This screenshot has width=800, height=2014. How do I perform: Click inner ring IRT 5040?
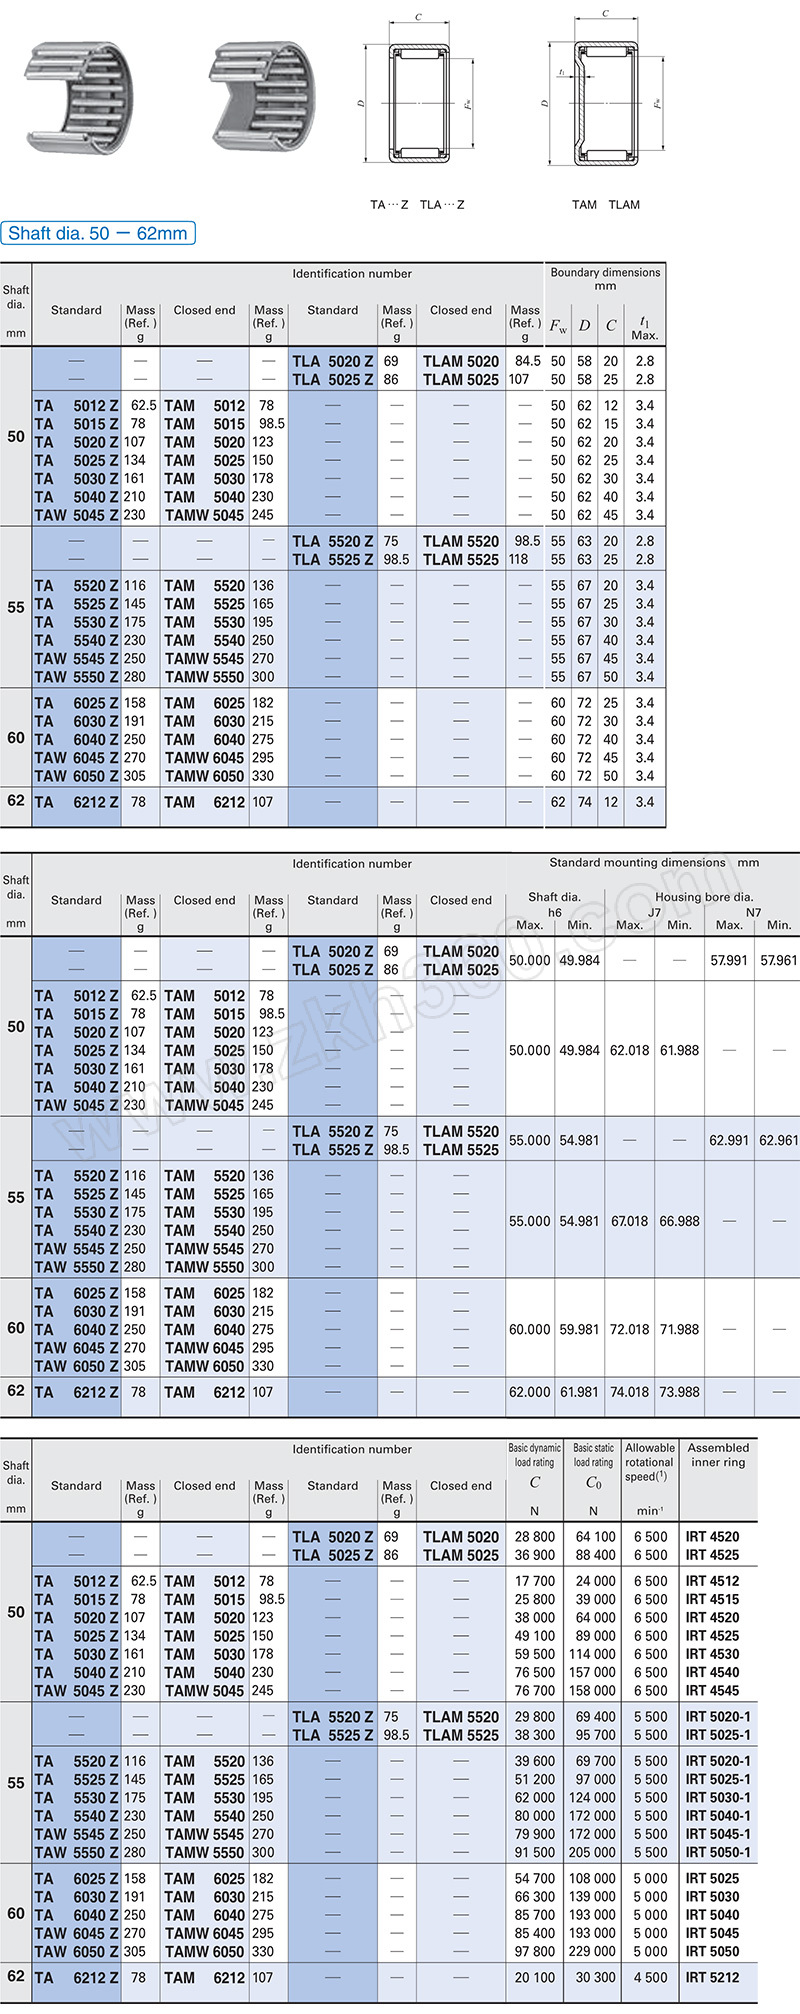[x=713, y=1915]
